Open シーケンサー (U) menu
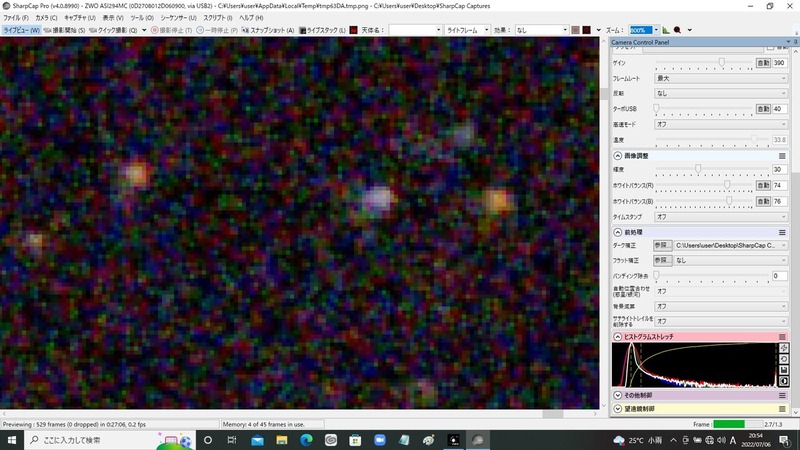The height and width of the screenshot is (450, 800). coord(179,18)
